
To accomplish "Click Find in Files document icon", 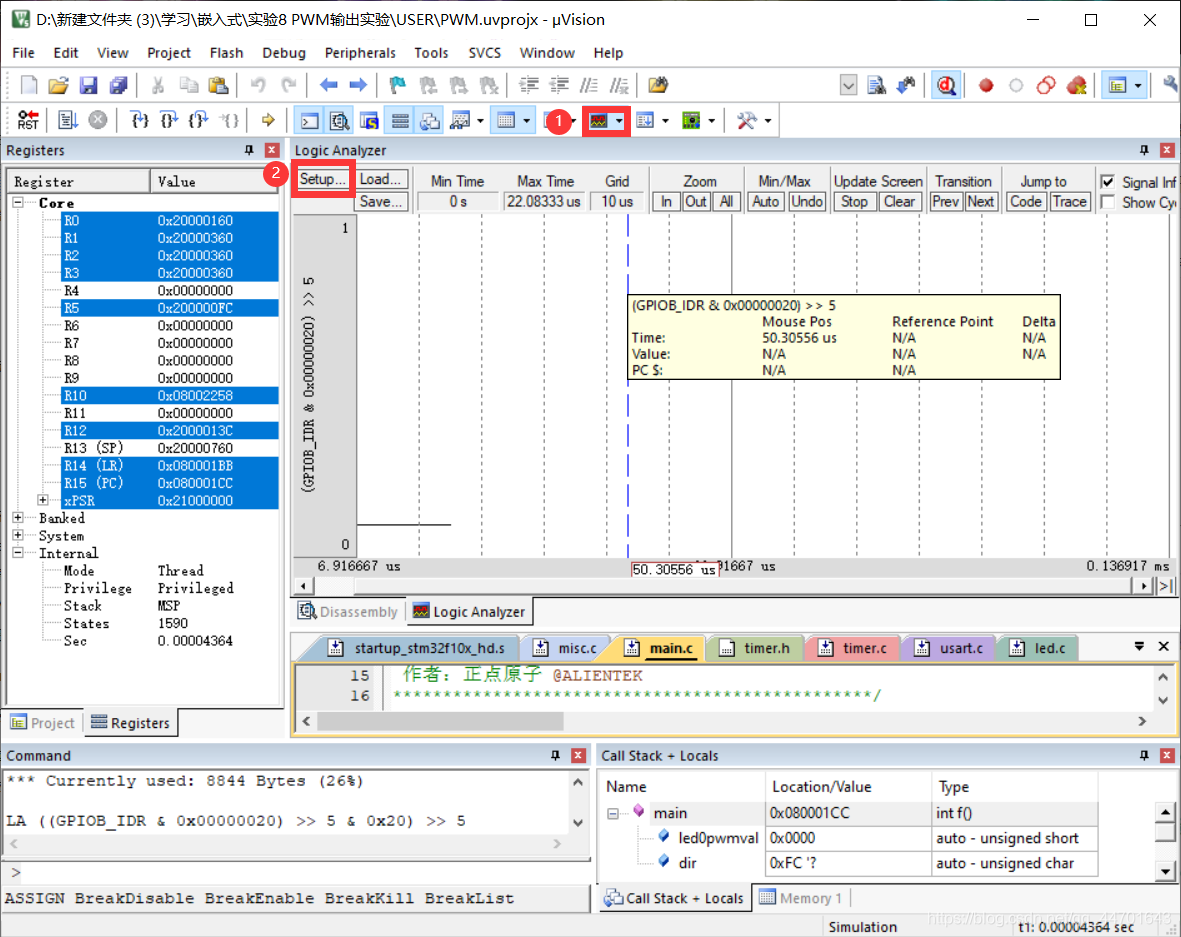I will 877,85.
